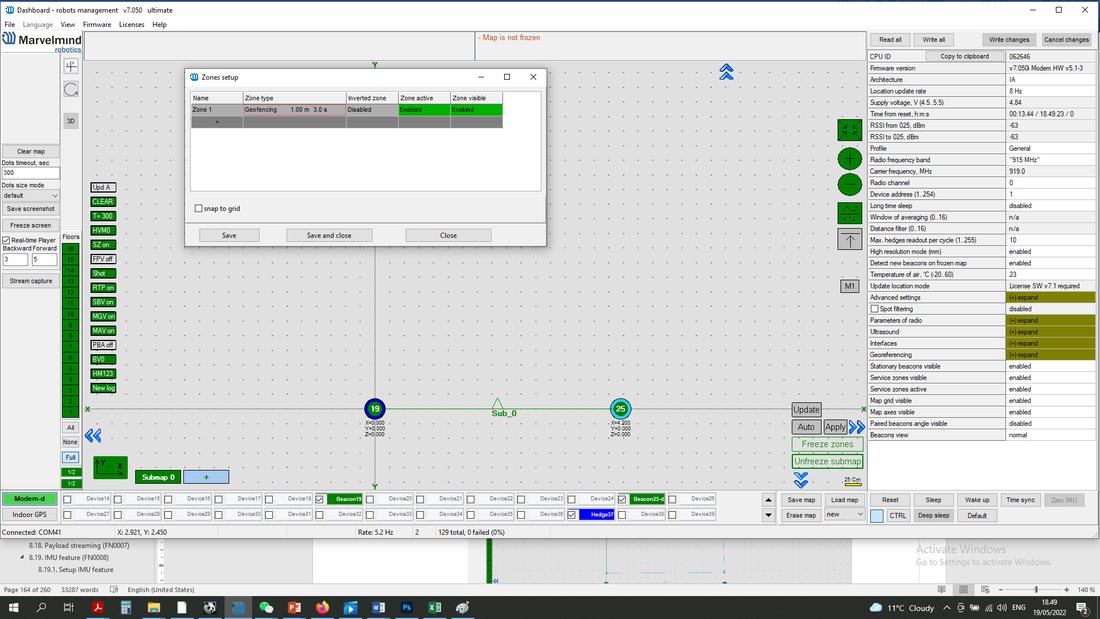Image resolution: width=1100 pixels, height=619 pixels.
Task: Open the Licenses menu
Action: (x=131, y=25)
